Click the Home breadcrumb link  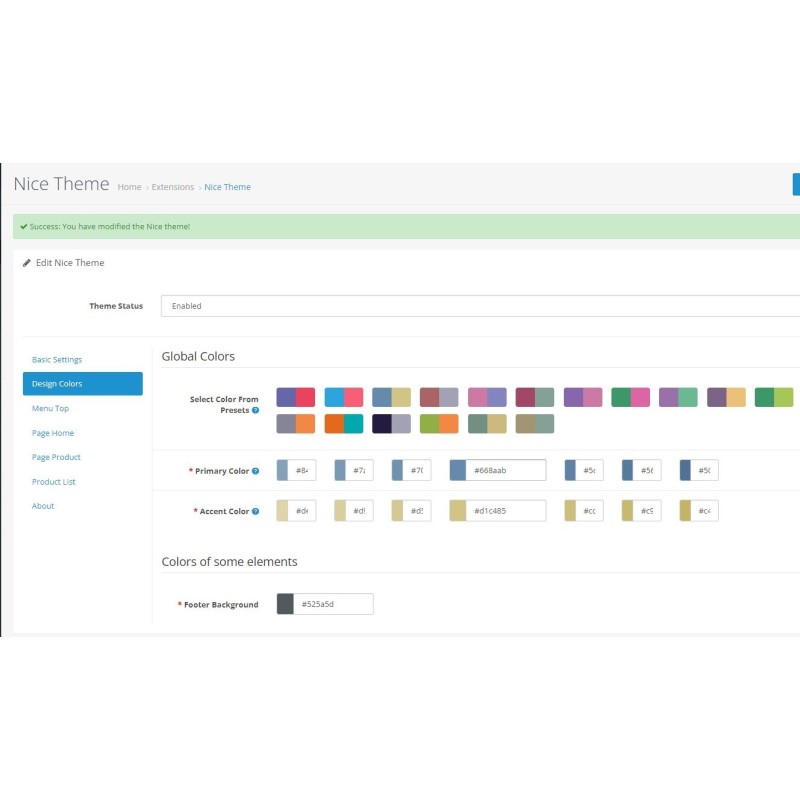(x=129, y=187)
